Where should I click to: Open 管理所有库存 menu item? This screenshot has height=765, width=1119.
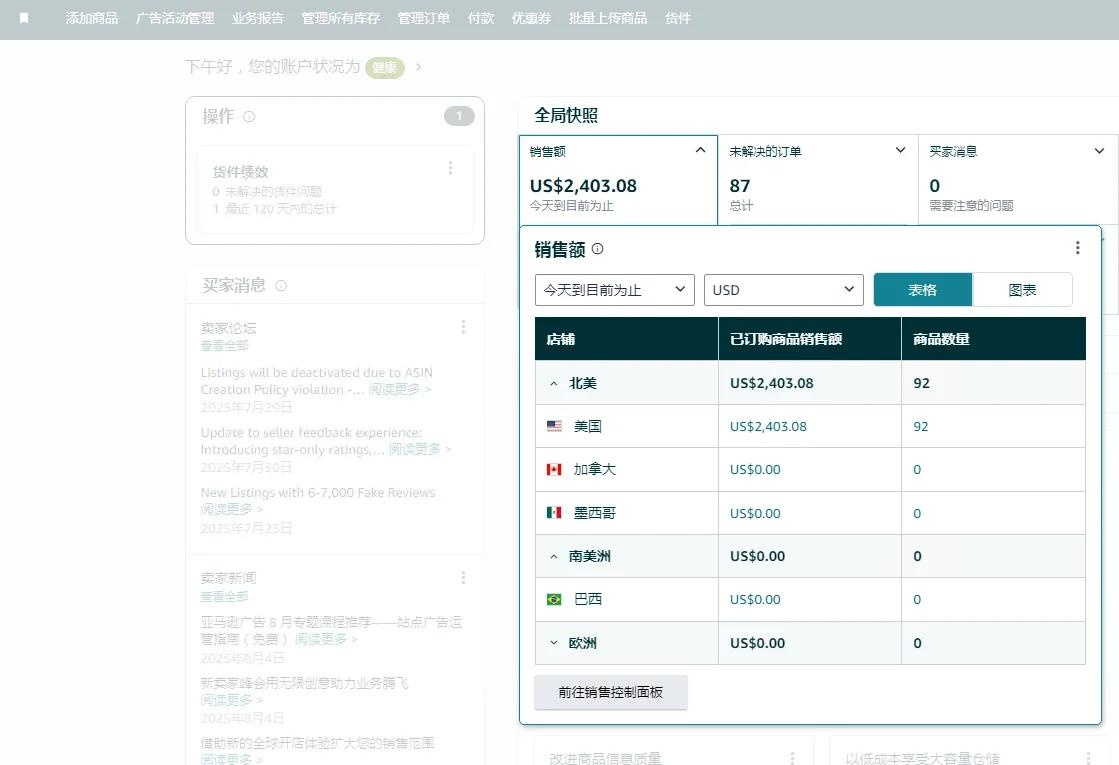point(340,19)
